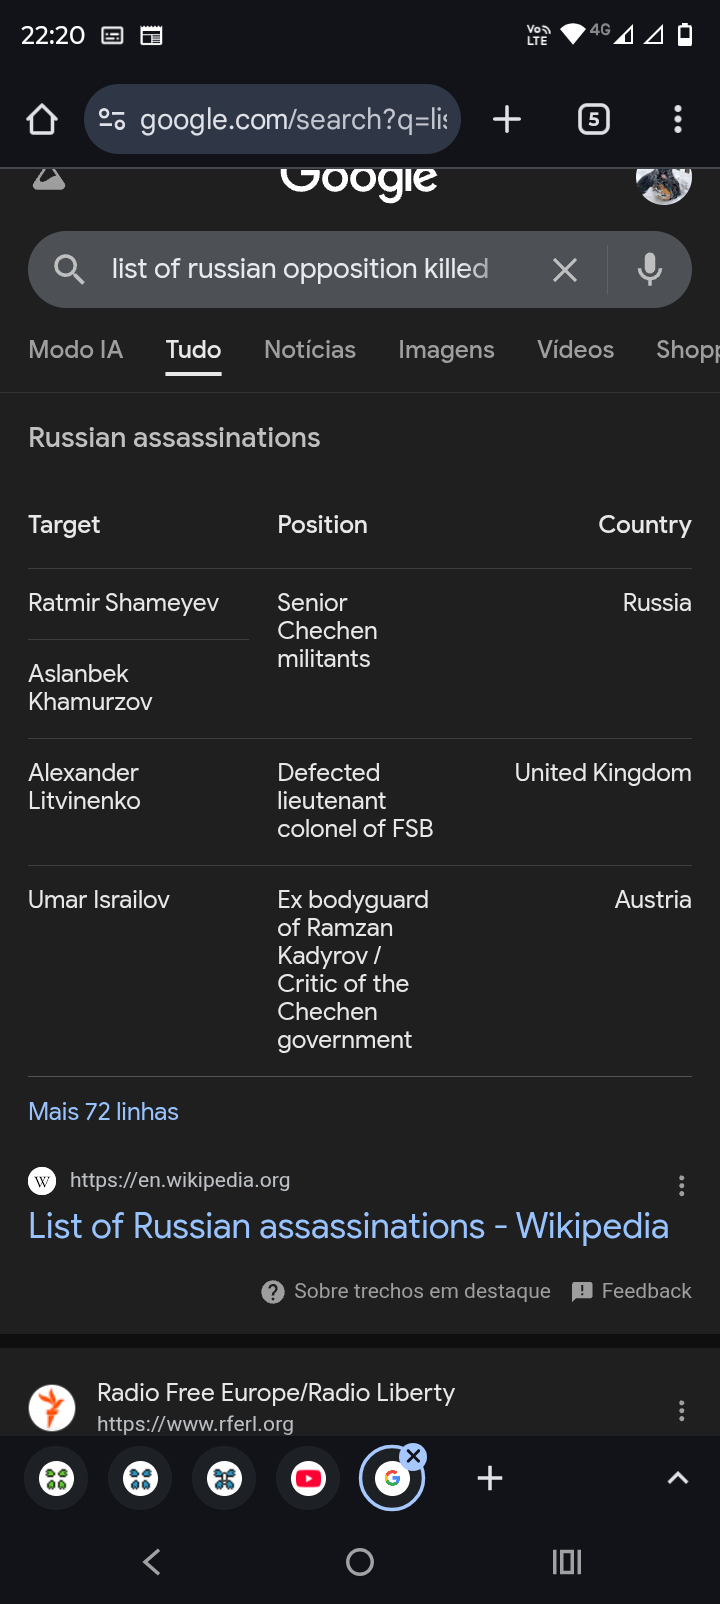
Task: Expand bottom tab strip with chevron
Action: click(x=678, y=1478)
